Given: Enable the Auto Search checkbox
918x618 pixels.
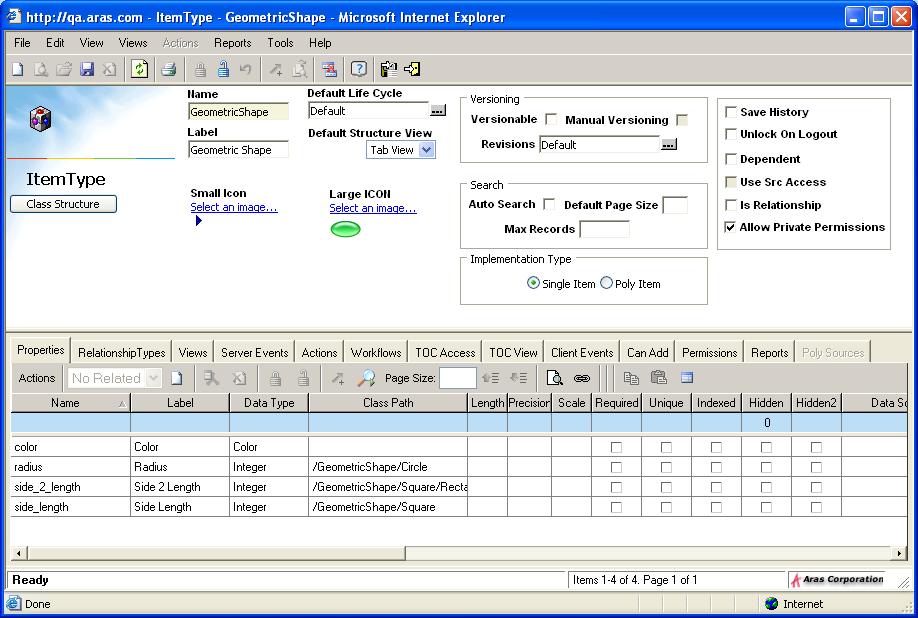Looking at the screenshot, I should click(549, 204).
